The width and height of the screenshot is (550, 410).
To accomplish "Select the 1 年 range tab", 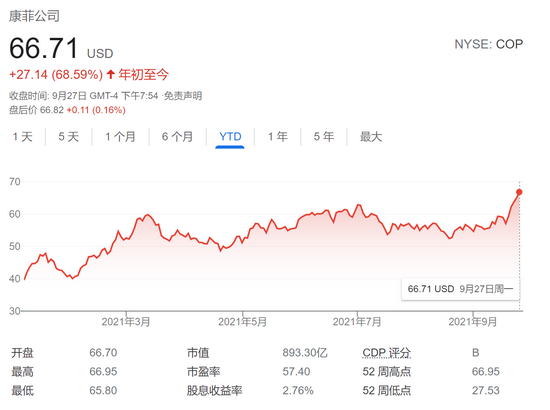I will coord(278,136).
